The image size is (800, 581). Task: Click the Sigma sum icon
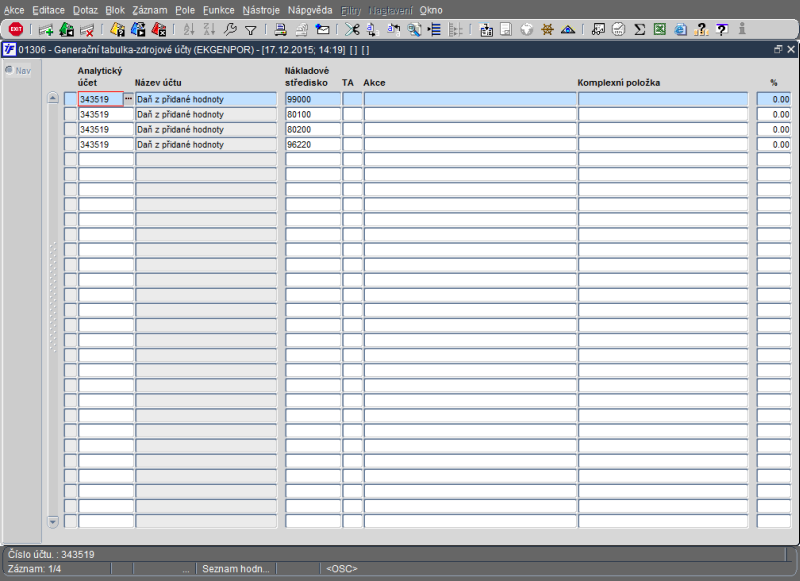(639, 30)
